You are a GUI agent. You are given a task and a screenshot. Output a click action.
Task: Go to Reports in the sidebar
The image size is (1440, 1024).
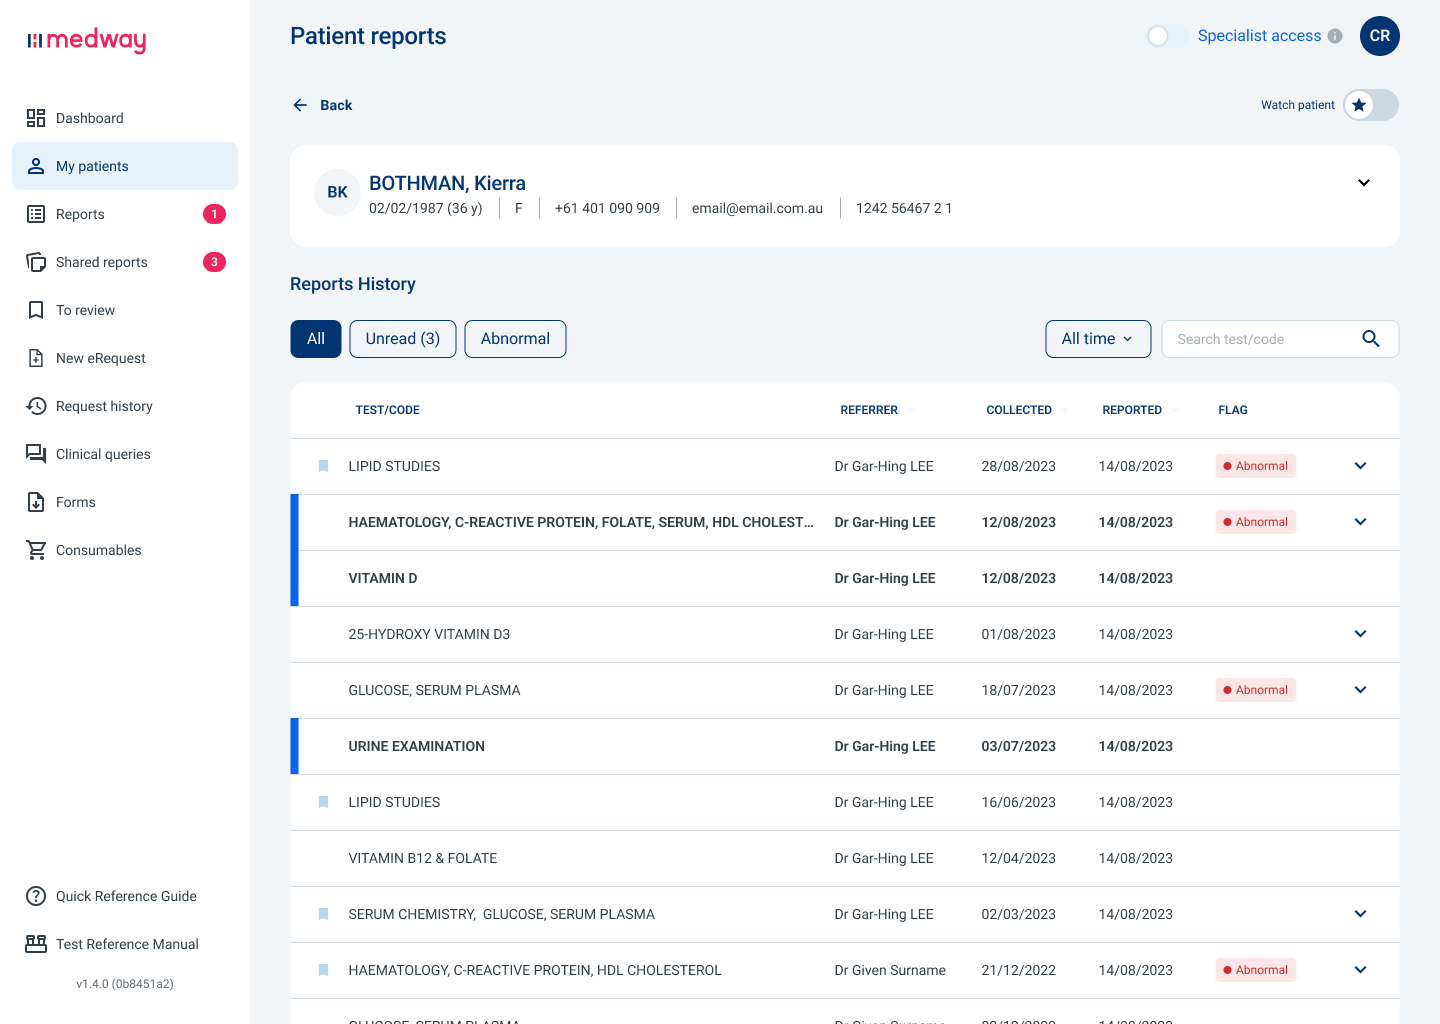click(x=125, y=214)
